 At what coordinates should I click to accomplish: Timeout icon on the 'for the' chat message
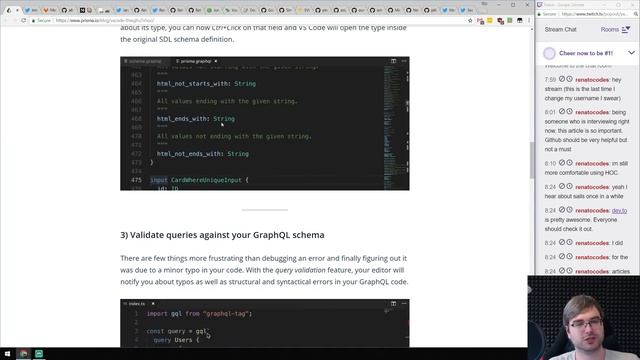tap(569, 257)
